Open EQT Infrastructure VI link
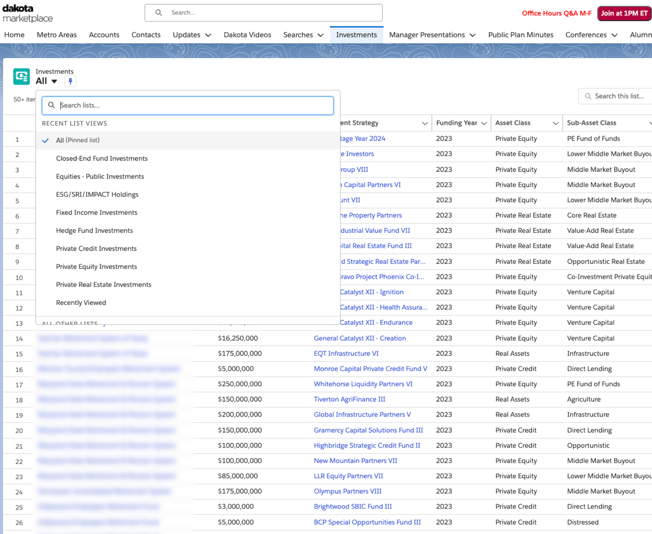The height and width of the screenshot is (534, 652). pyautogui.click(x=346, y=354)
